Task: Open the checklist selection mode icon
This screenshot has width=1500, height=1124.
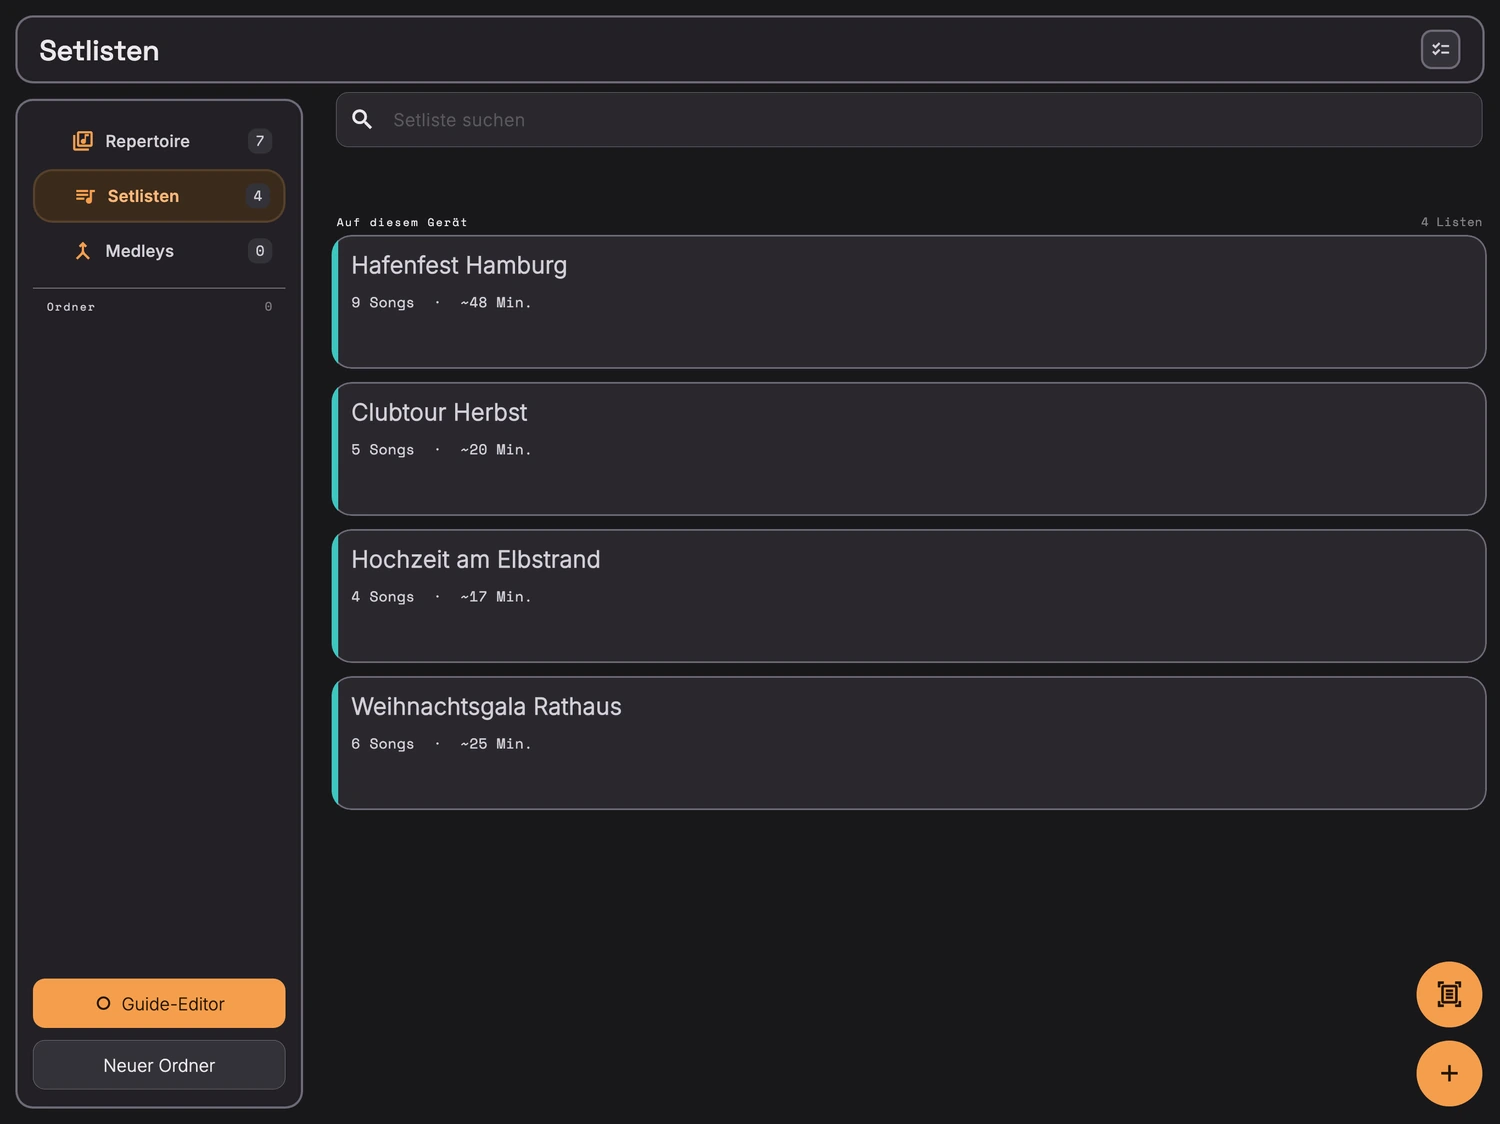Action: click(1440, 49)
